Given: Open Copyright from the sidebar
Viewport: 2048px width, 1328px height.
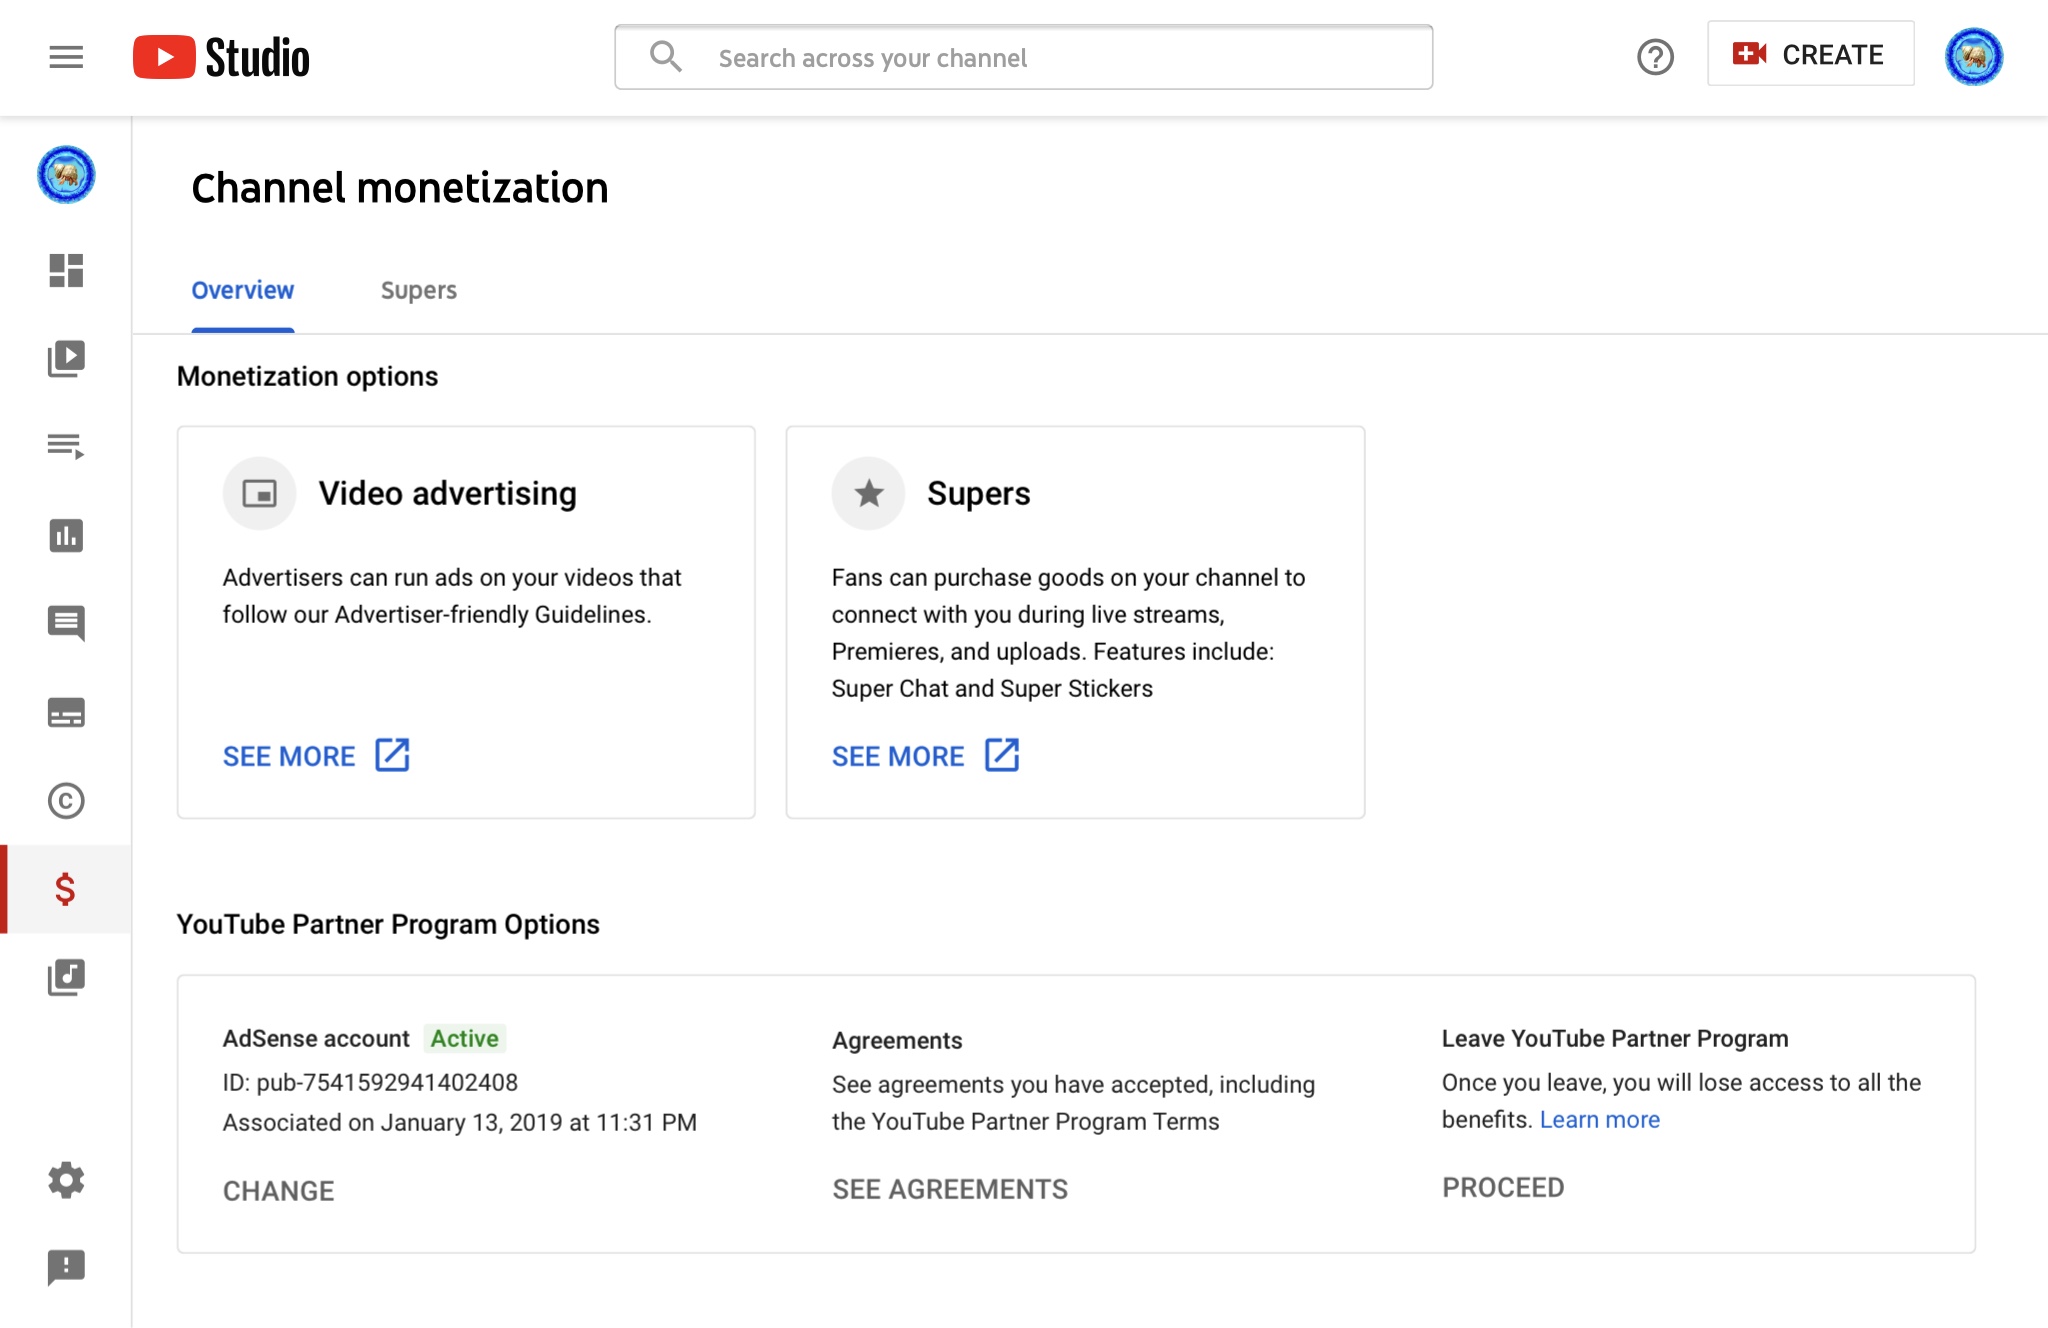Looking at the screenshot, I should 66,800.
